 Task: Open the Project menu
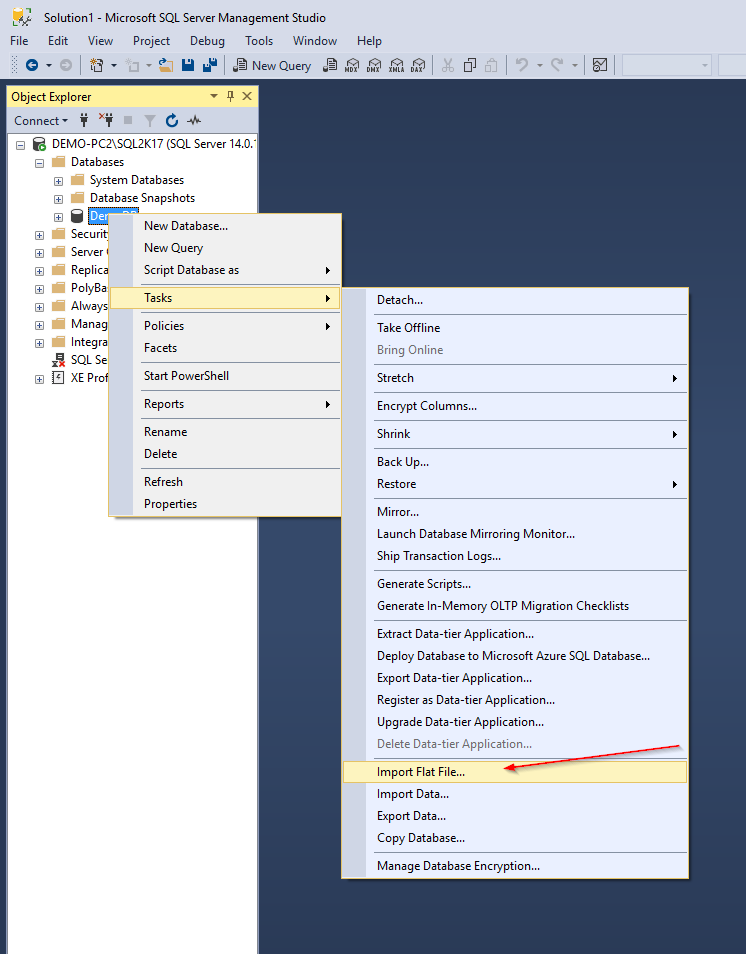click(152, 41)
